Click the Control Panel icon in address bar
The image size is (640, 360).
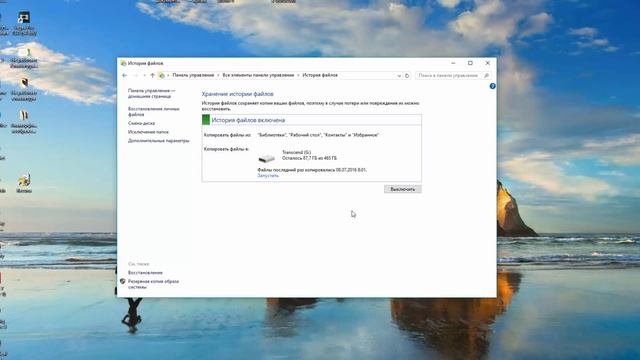click(x=162, y=76)
